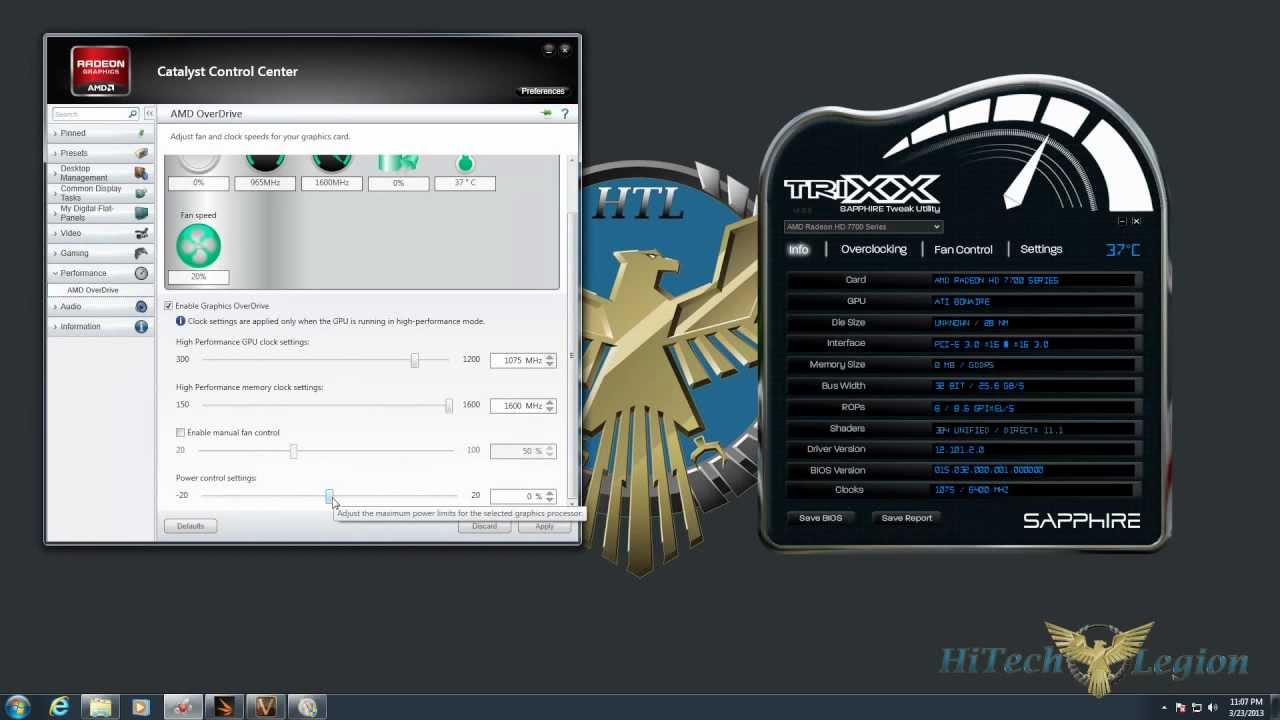The height and width of the screenshot is (720, 1280).
Task: Click the Common Display Tasks row icon
Action: point(141,193)
